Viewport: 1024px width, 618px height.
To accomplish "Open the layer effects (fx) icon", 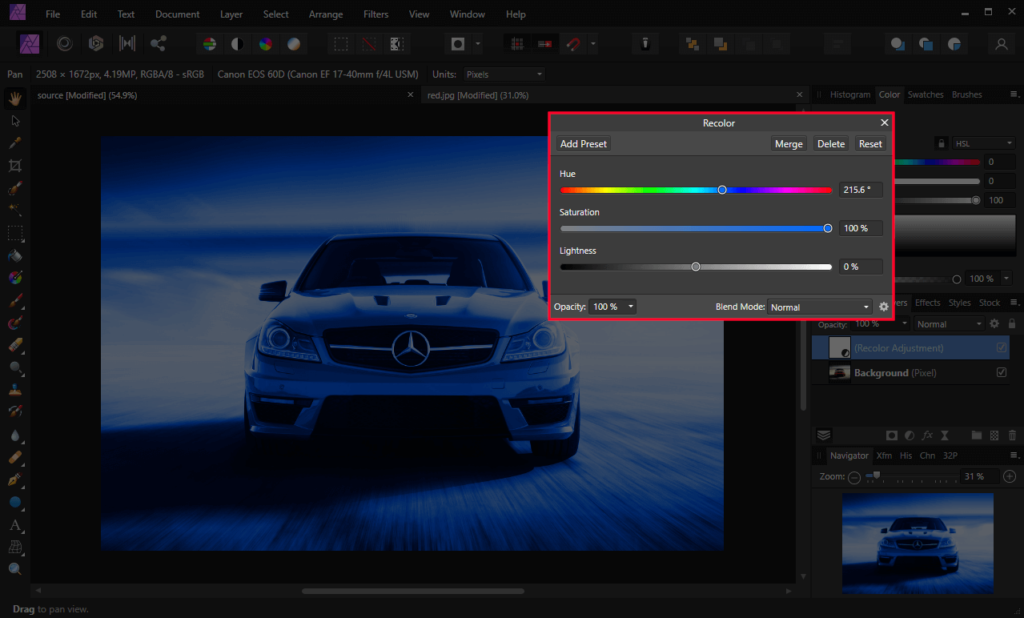I will tap(928, 434).
